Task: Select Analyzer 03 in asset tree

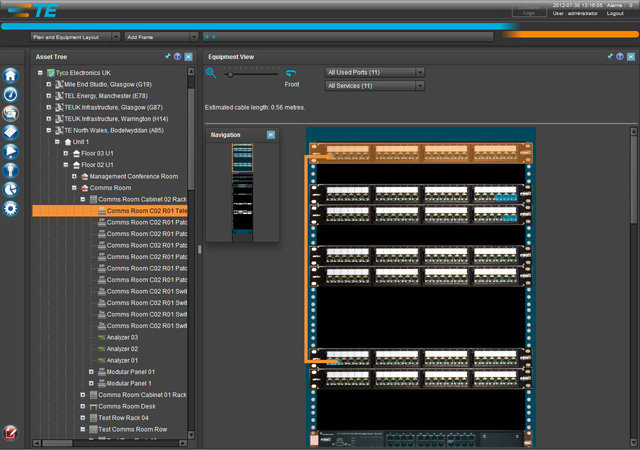Action: [x=122, y=337]
